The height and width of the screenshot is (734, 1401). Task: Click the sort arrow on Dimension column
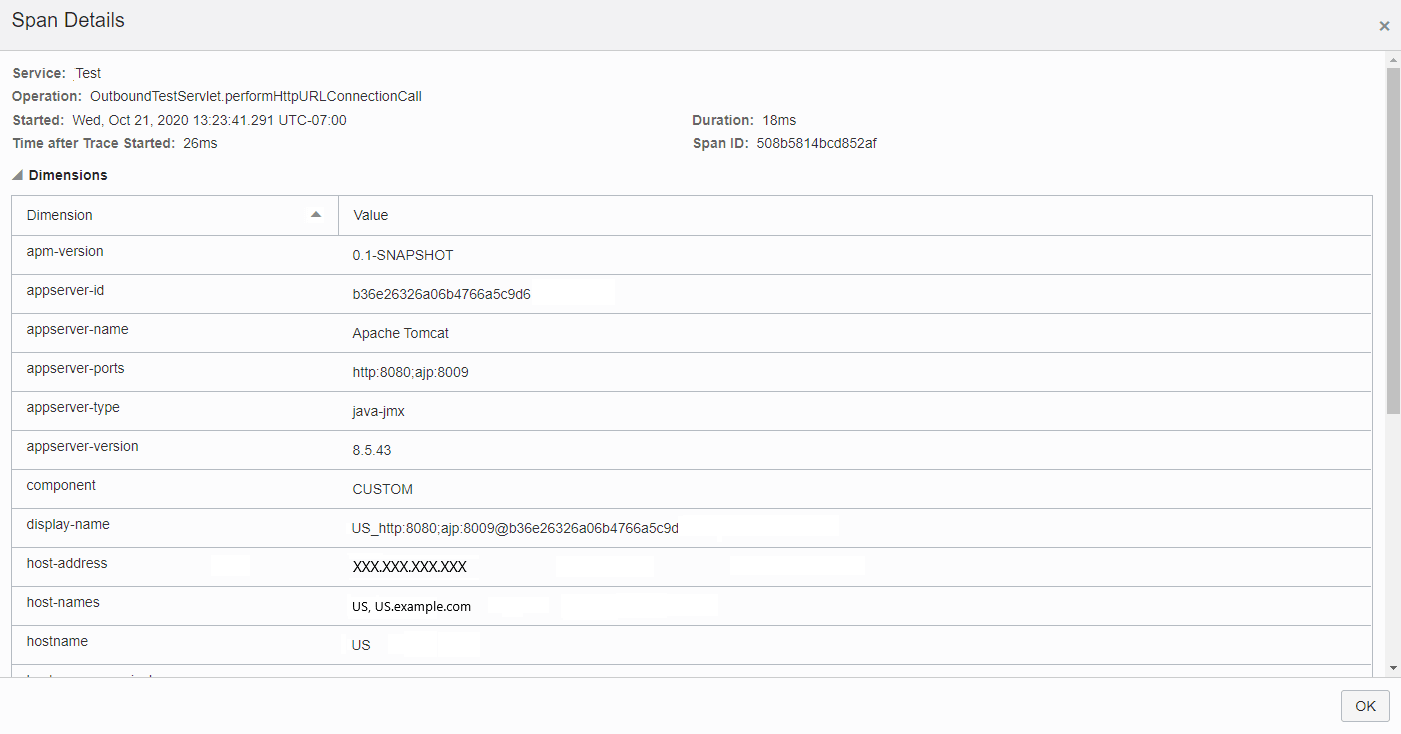pos(316,214)
